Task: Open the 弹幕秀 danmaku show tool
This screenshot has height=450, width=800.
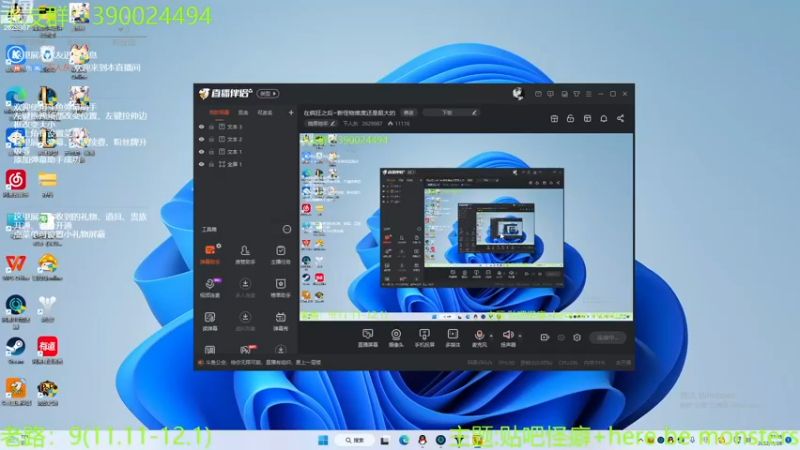Action: [x=280, y=321]
